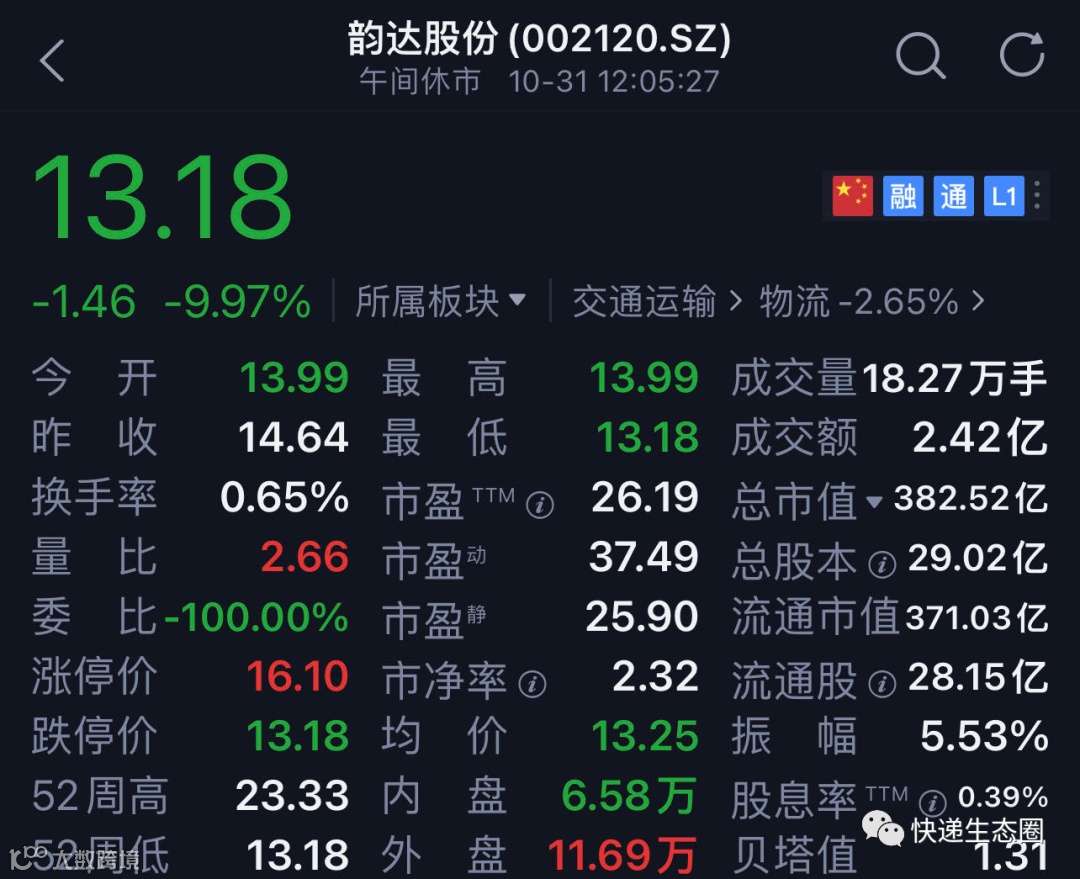Image resolution: width=1080 pixels, height=879 pixels.
Task: Tap the 量比 value 2.66
Action: [x=305, y=557]
